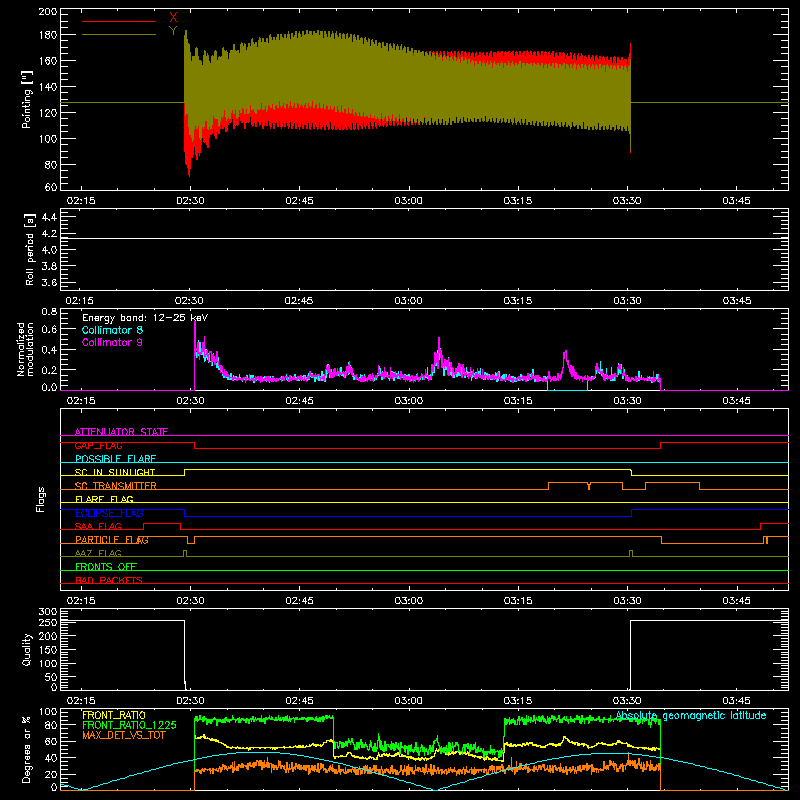The width and height of the screenshot is (800, 800).
Task: Click the cyan 'Collimator 8' legend entry
Action: (x=112, y=330)
